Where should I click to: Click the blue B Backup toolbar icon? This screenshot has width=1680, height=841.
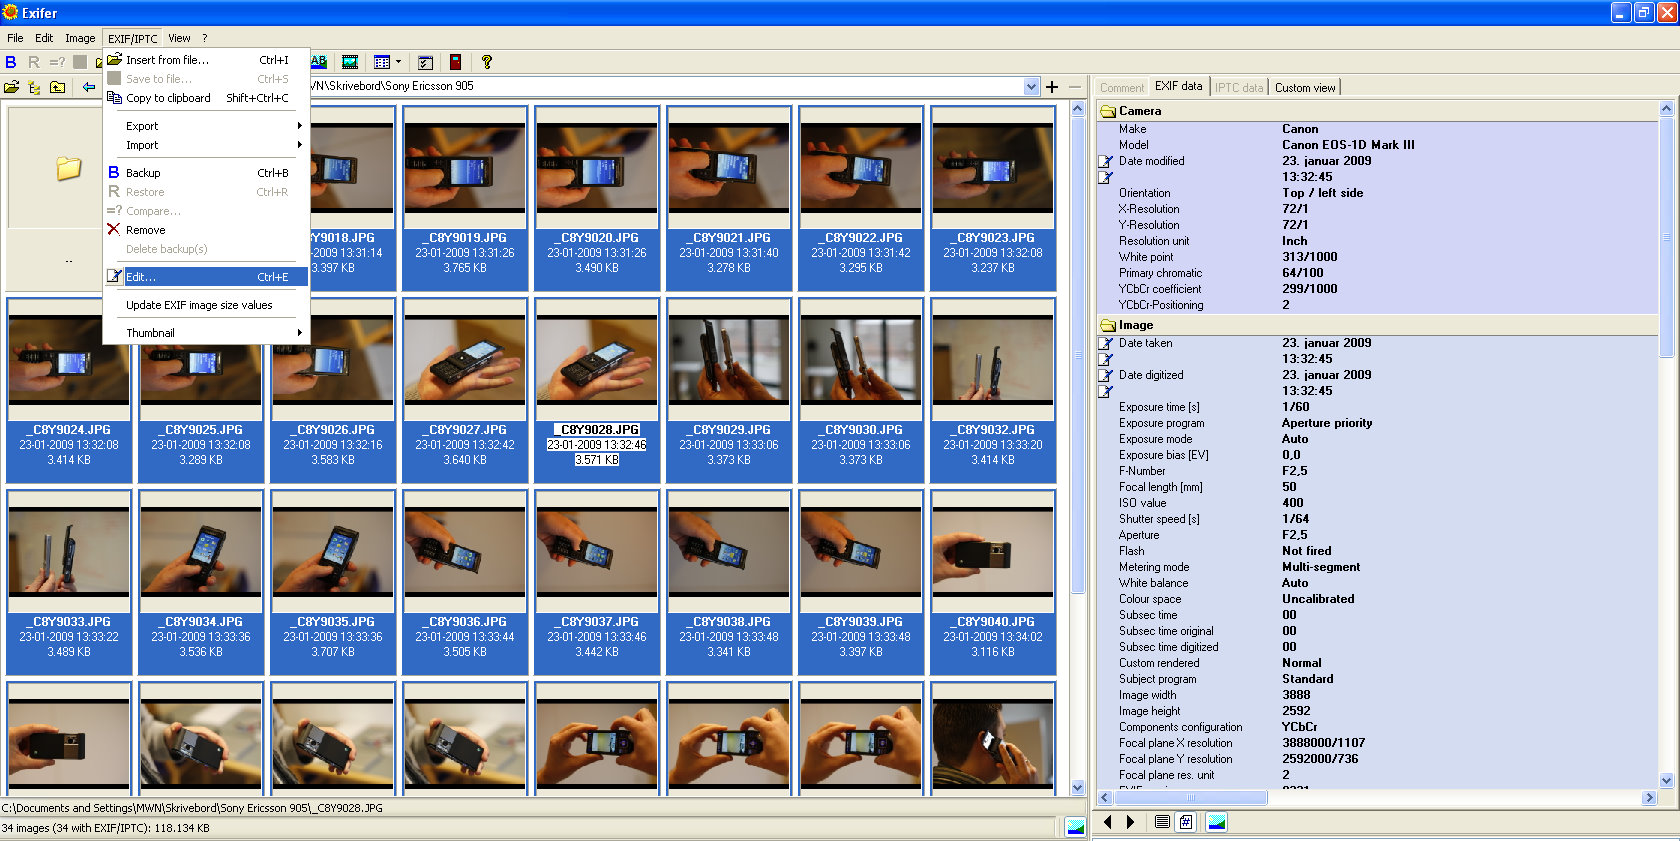point(11,62)
